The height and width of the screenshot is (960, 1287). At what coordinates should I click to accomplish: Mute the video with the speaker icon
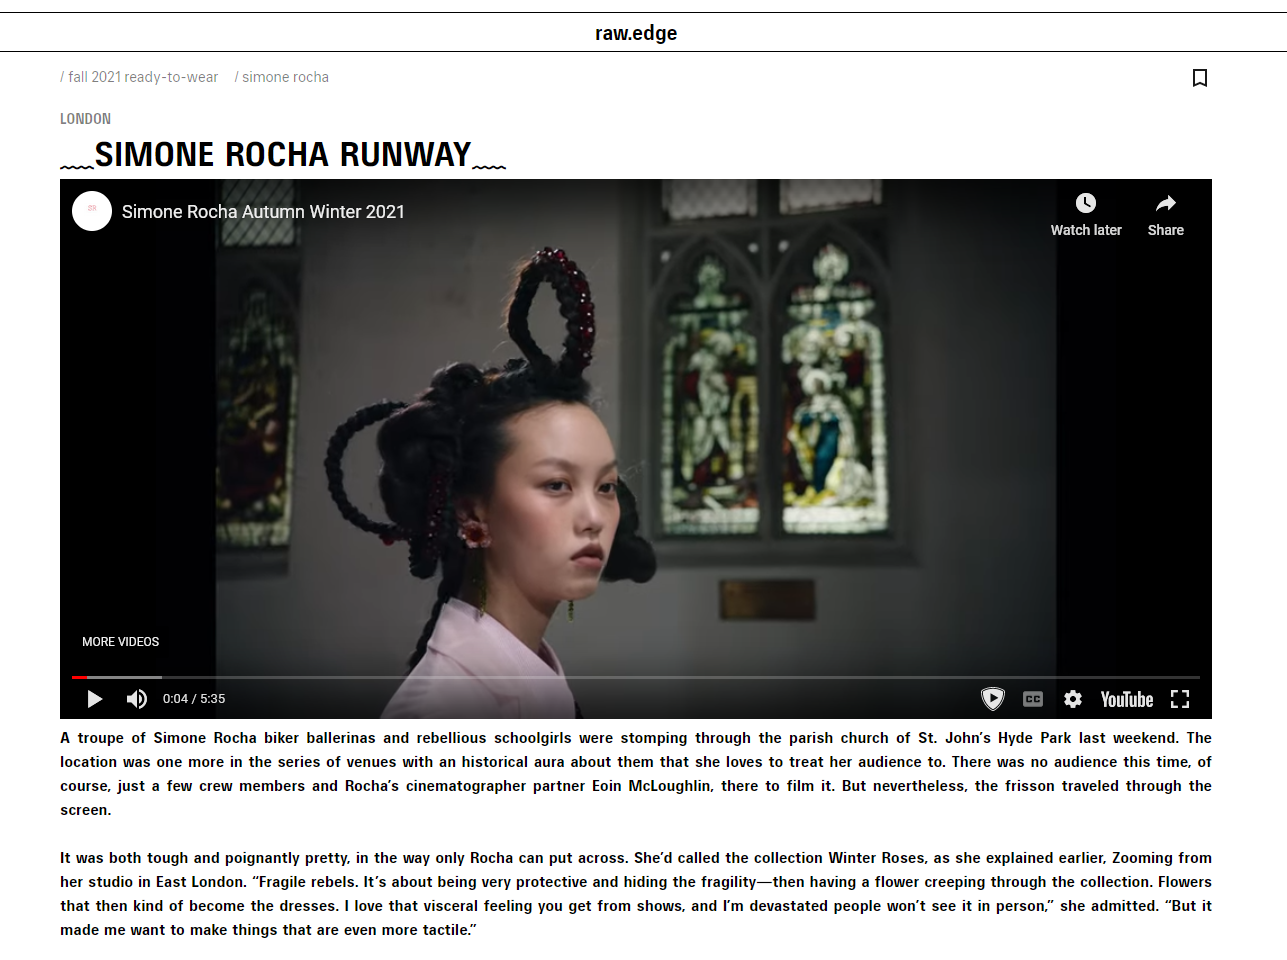(137, 699)
